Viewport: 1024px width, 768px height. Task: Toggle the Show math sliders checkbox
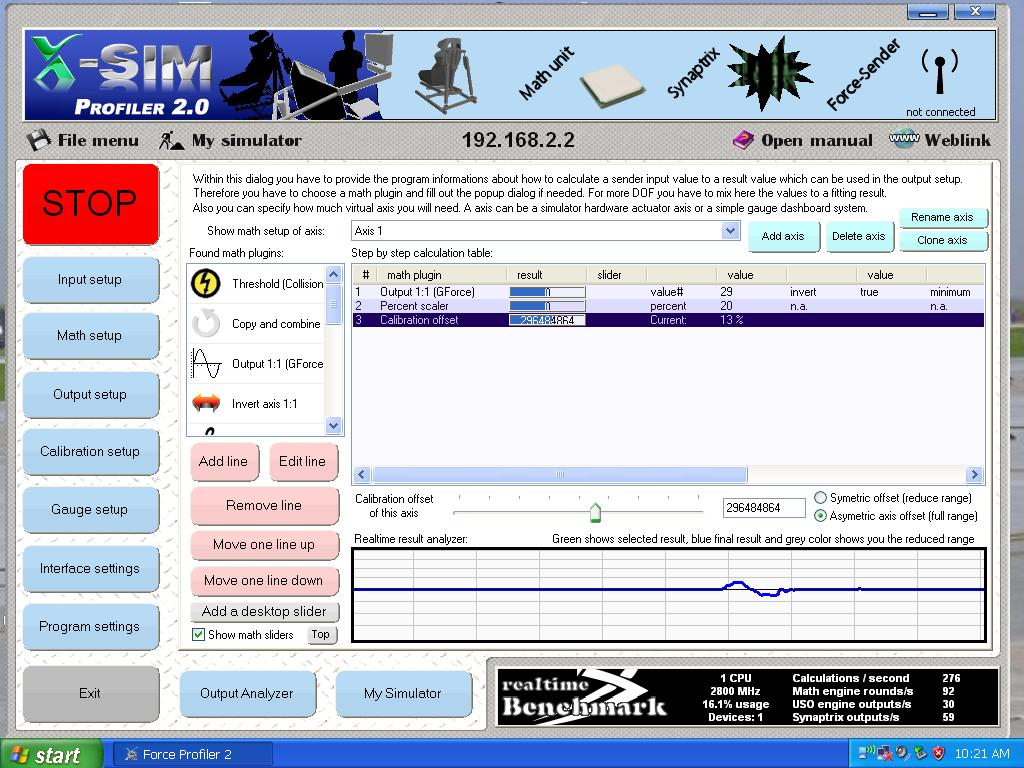tap(199, 634)
